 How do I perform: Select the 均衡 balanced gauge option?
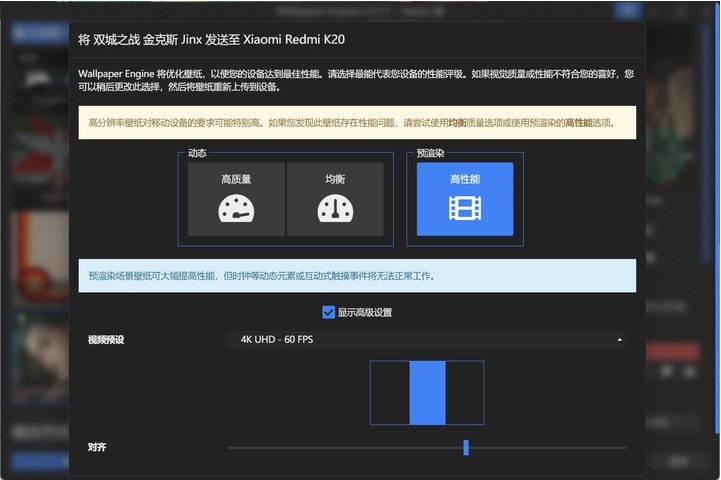point(335,199)
